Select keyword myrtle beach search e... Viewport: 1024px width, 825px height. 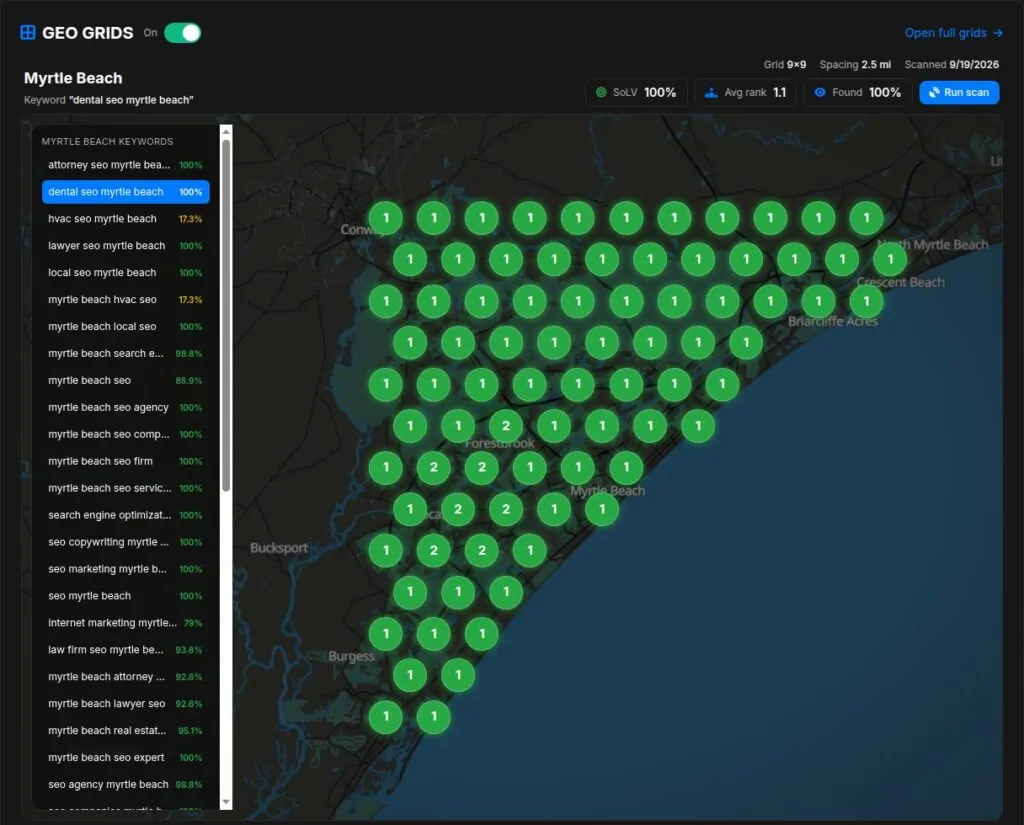125,353
